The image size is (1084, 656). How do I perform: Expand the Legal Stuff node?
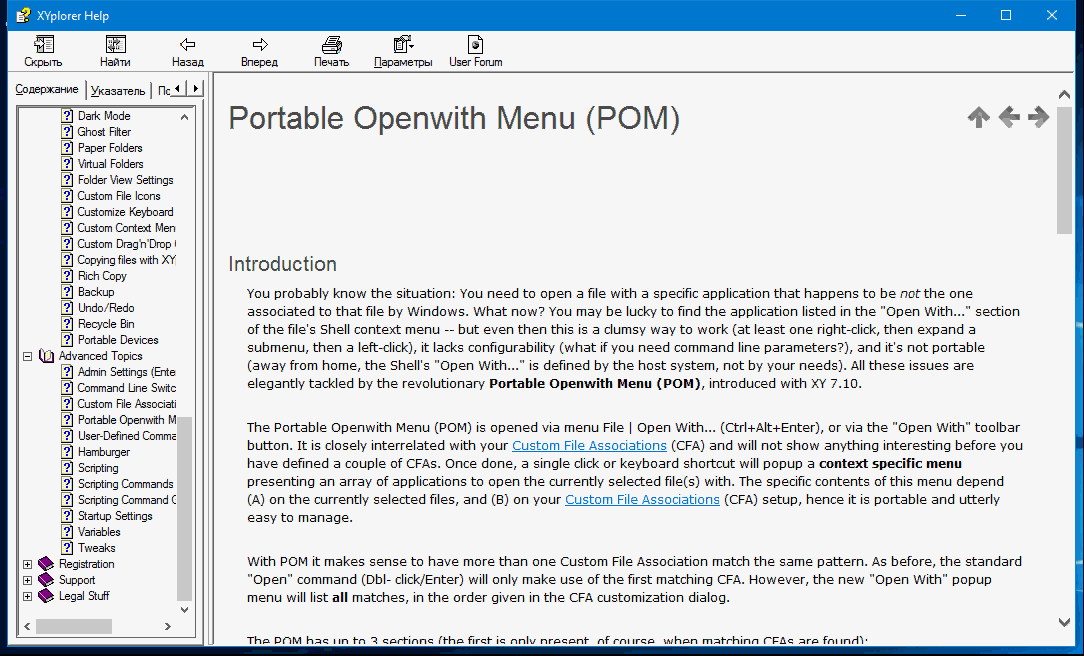[x=28, y=596]
